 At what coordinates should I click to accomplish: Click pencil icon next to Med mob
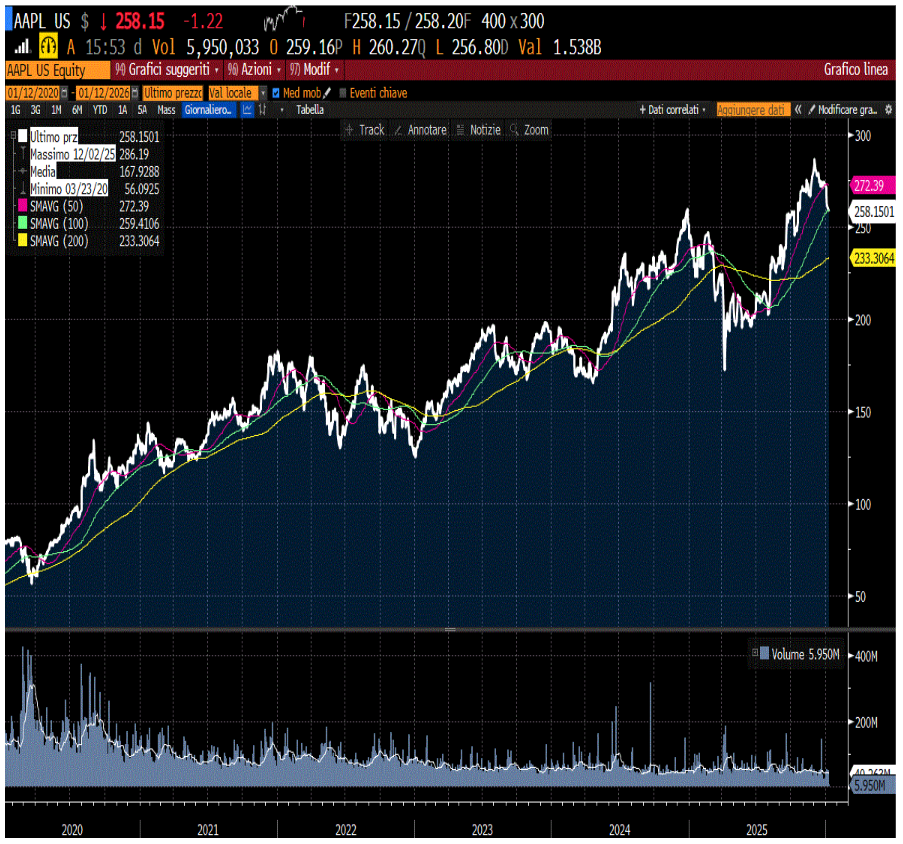pyautogui.click(x=327, y=93)
